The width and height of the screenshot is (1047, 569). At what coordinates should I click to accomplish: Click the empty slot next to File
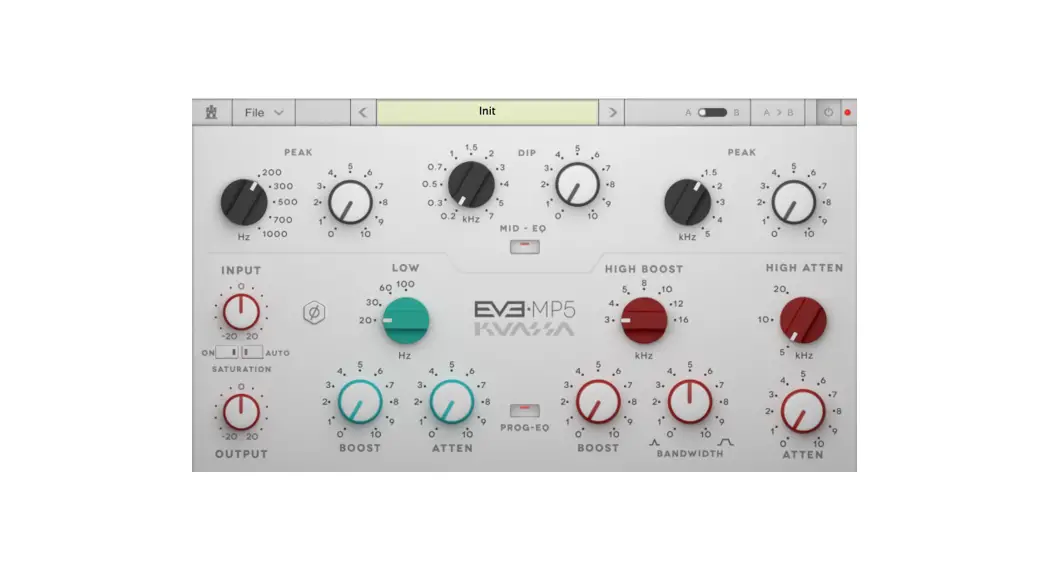[323, 112]
